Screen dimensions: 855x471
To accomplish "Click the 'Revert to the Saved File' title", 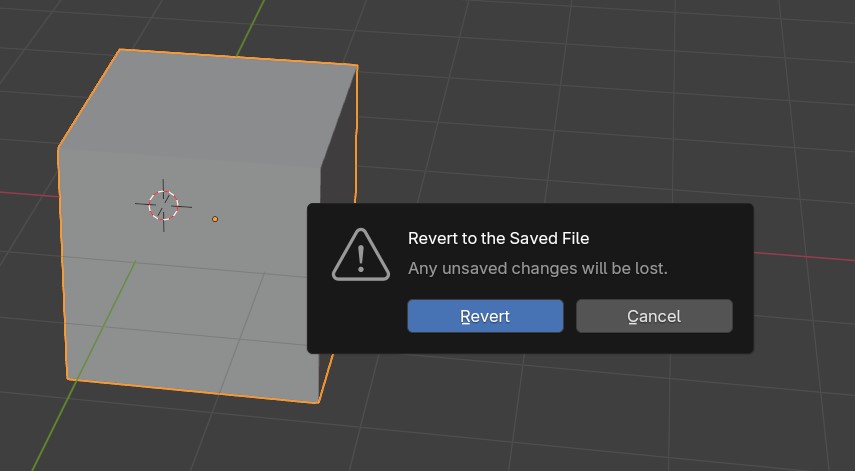I will [x=498, y=238].
